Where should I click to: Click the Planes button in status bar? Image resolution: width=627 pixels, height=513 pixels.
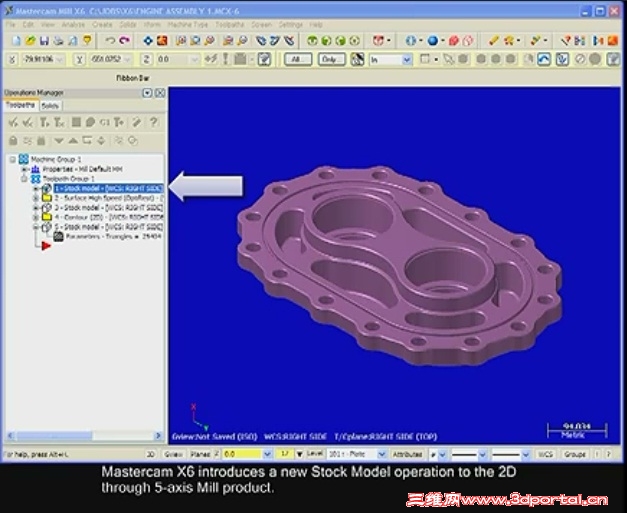200,454
